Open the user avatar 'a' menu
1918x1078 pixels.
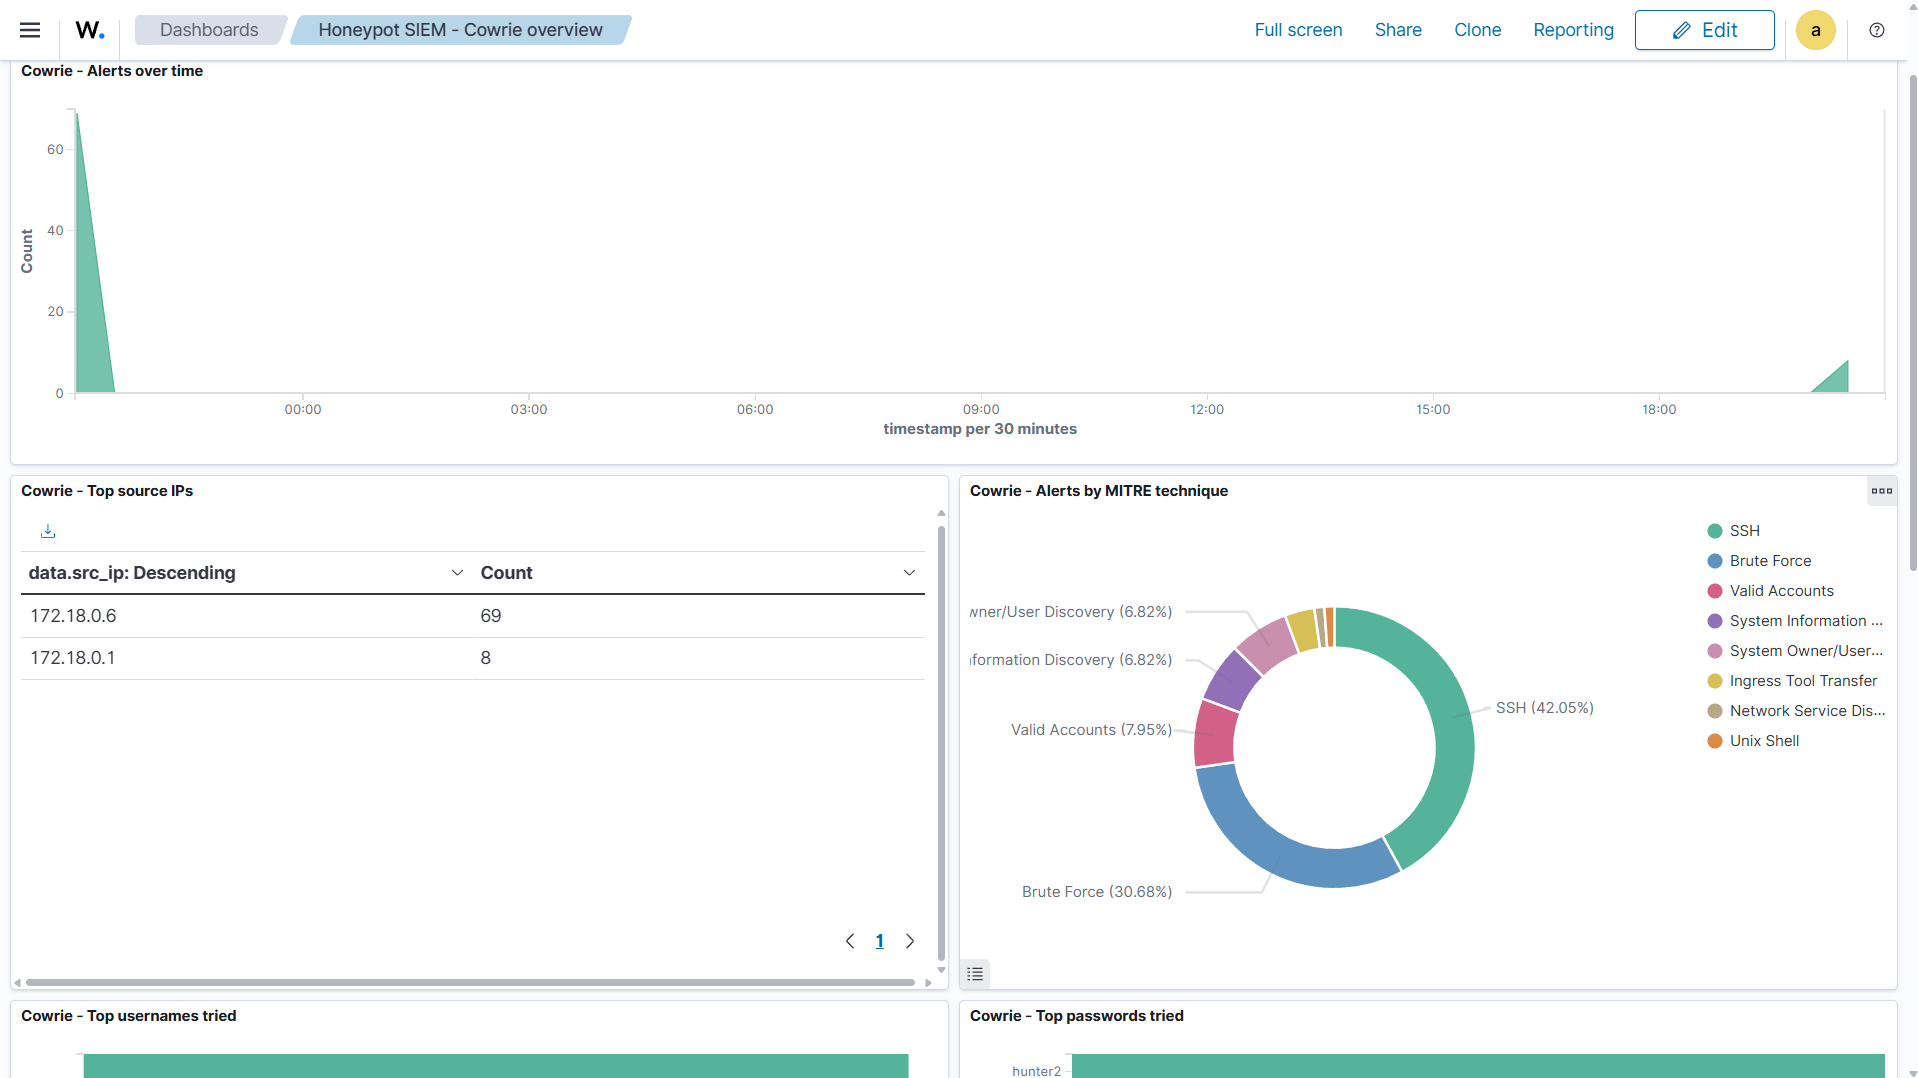[x=1815, y=30]
